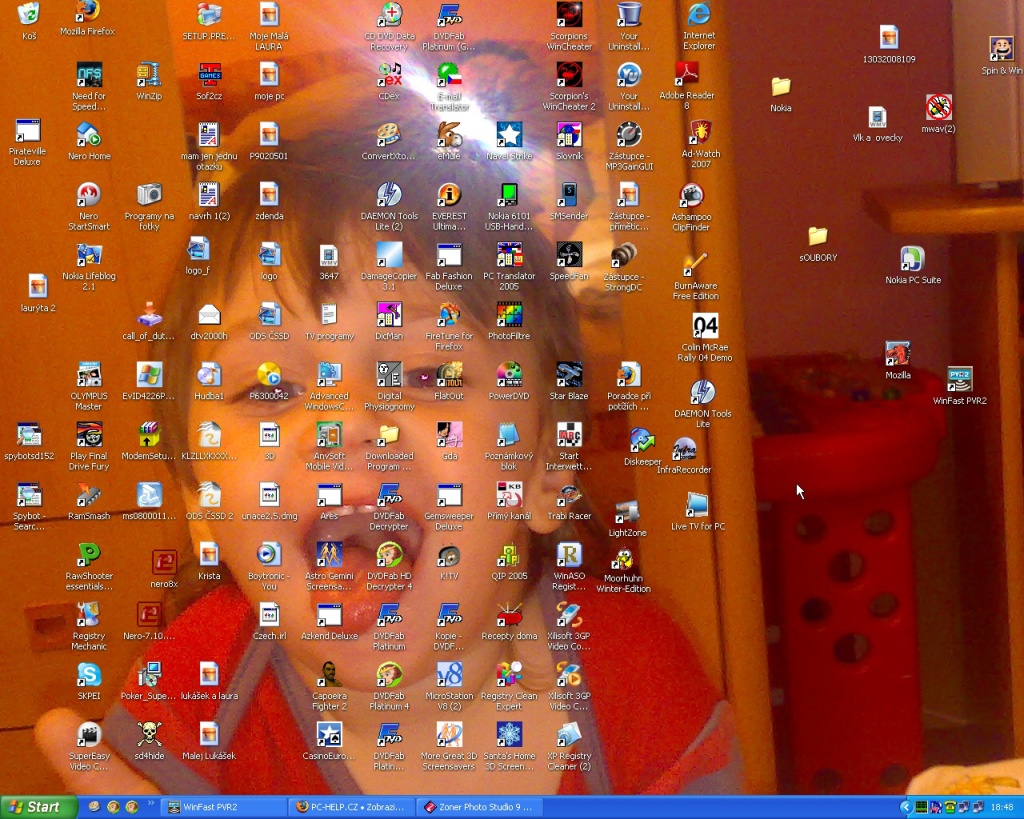Switch to PC-HELP.CZ taskbar window
This screenshot has height=819, width=1024.
(353, 807)
